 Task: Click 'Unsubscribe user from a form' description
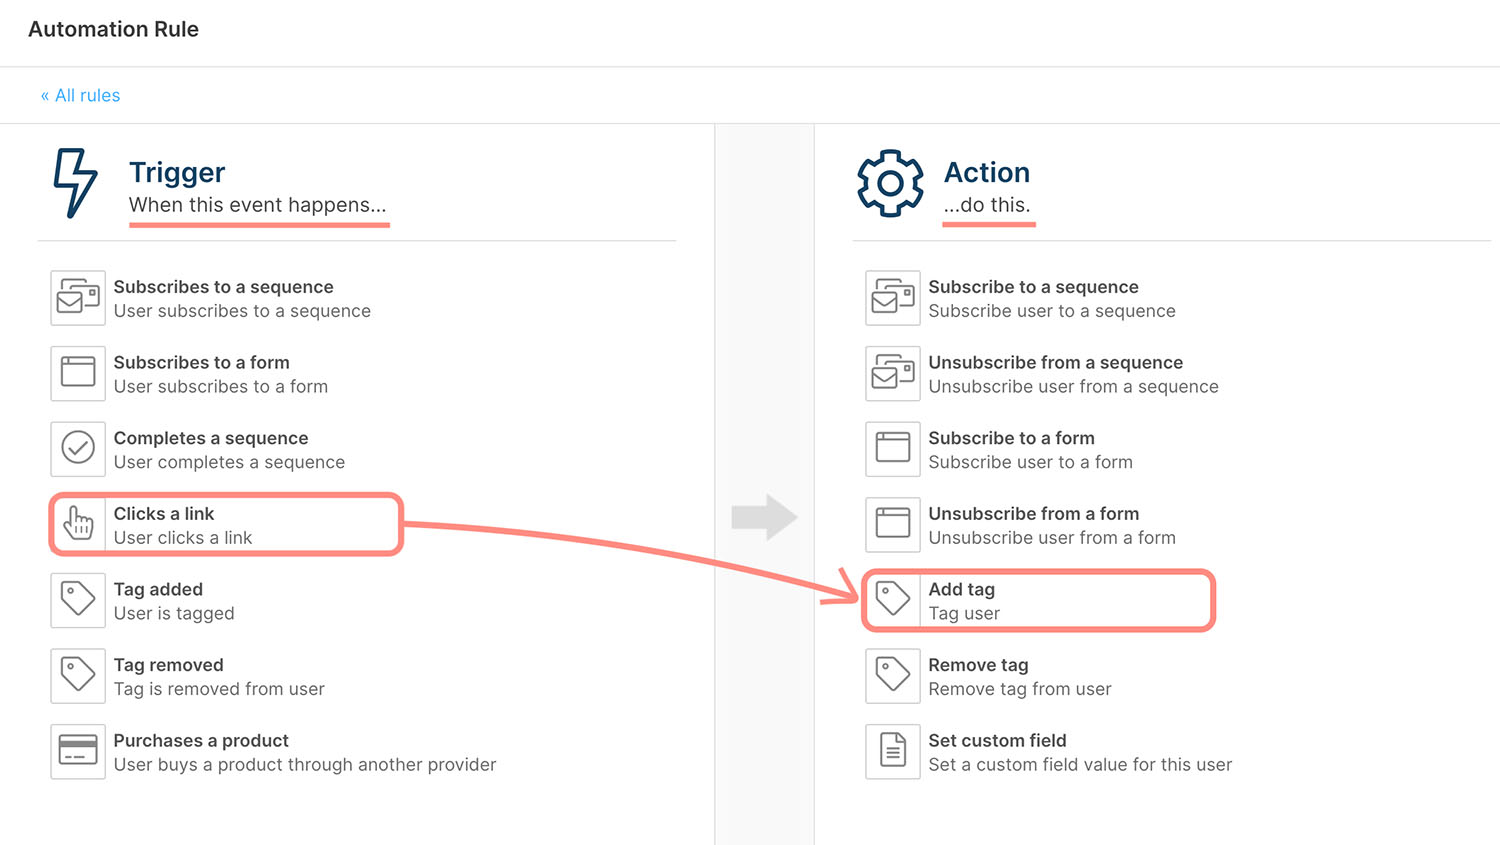point(1052,537)
